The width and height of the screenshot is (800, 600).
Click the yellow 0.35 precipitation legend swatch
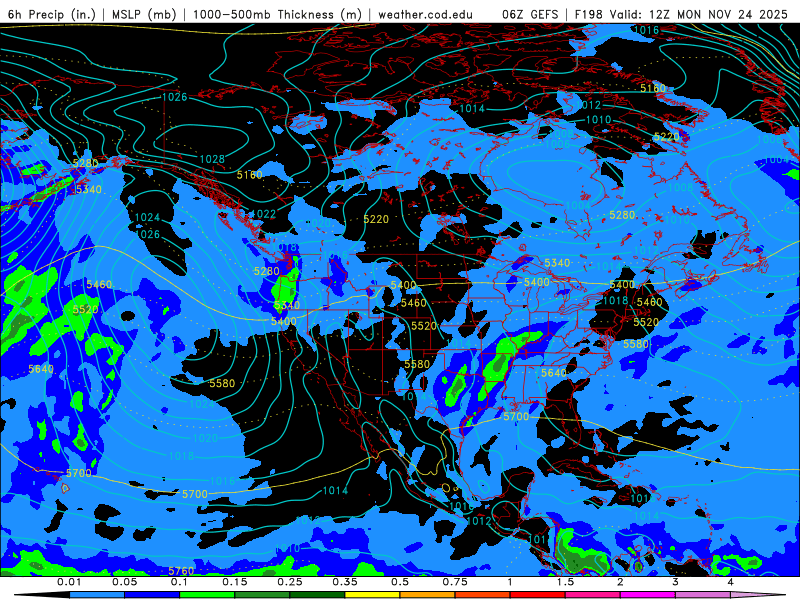point(372,595)
